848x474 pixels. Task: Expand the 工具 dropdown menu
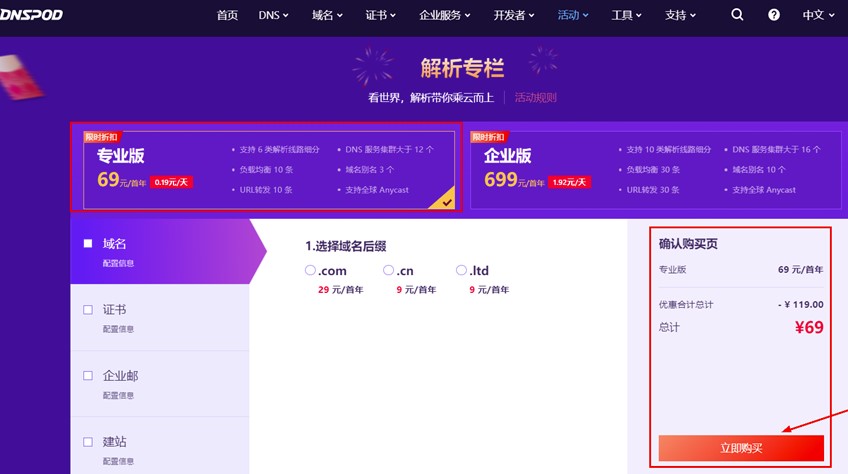[x=626, y=15]
